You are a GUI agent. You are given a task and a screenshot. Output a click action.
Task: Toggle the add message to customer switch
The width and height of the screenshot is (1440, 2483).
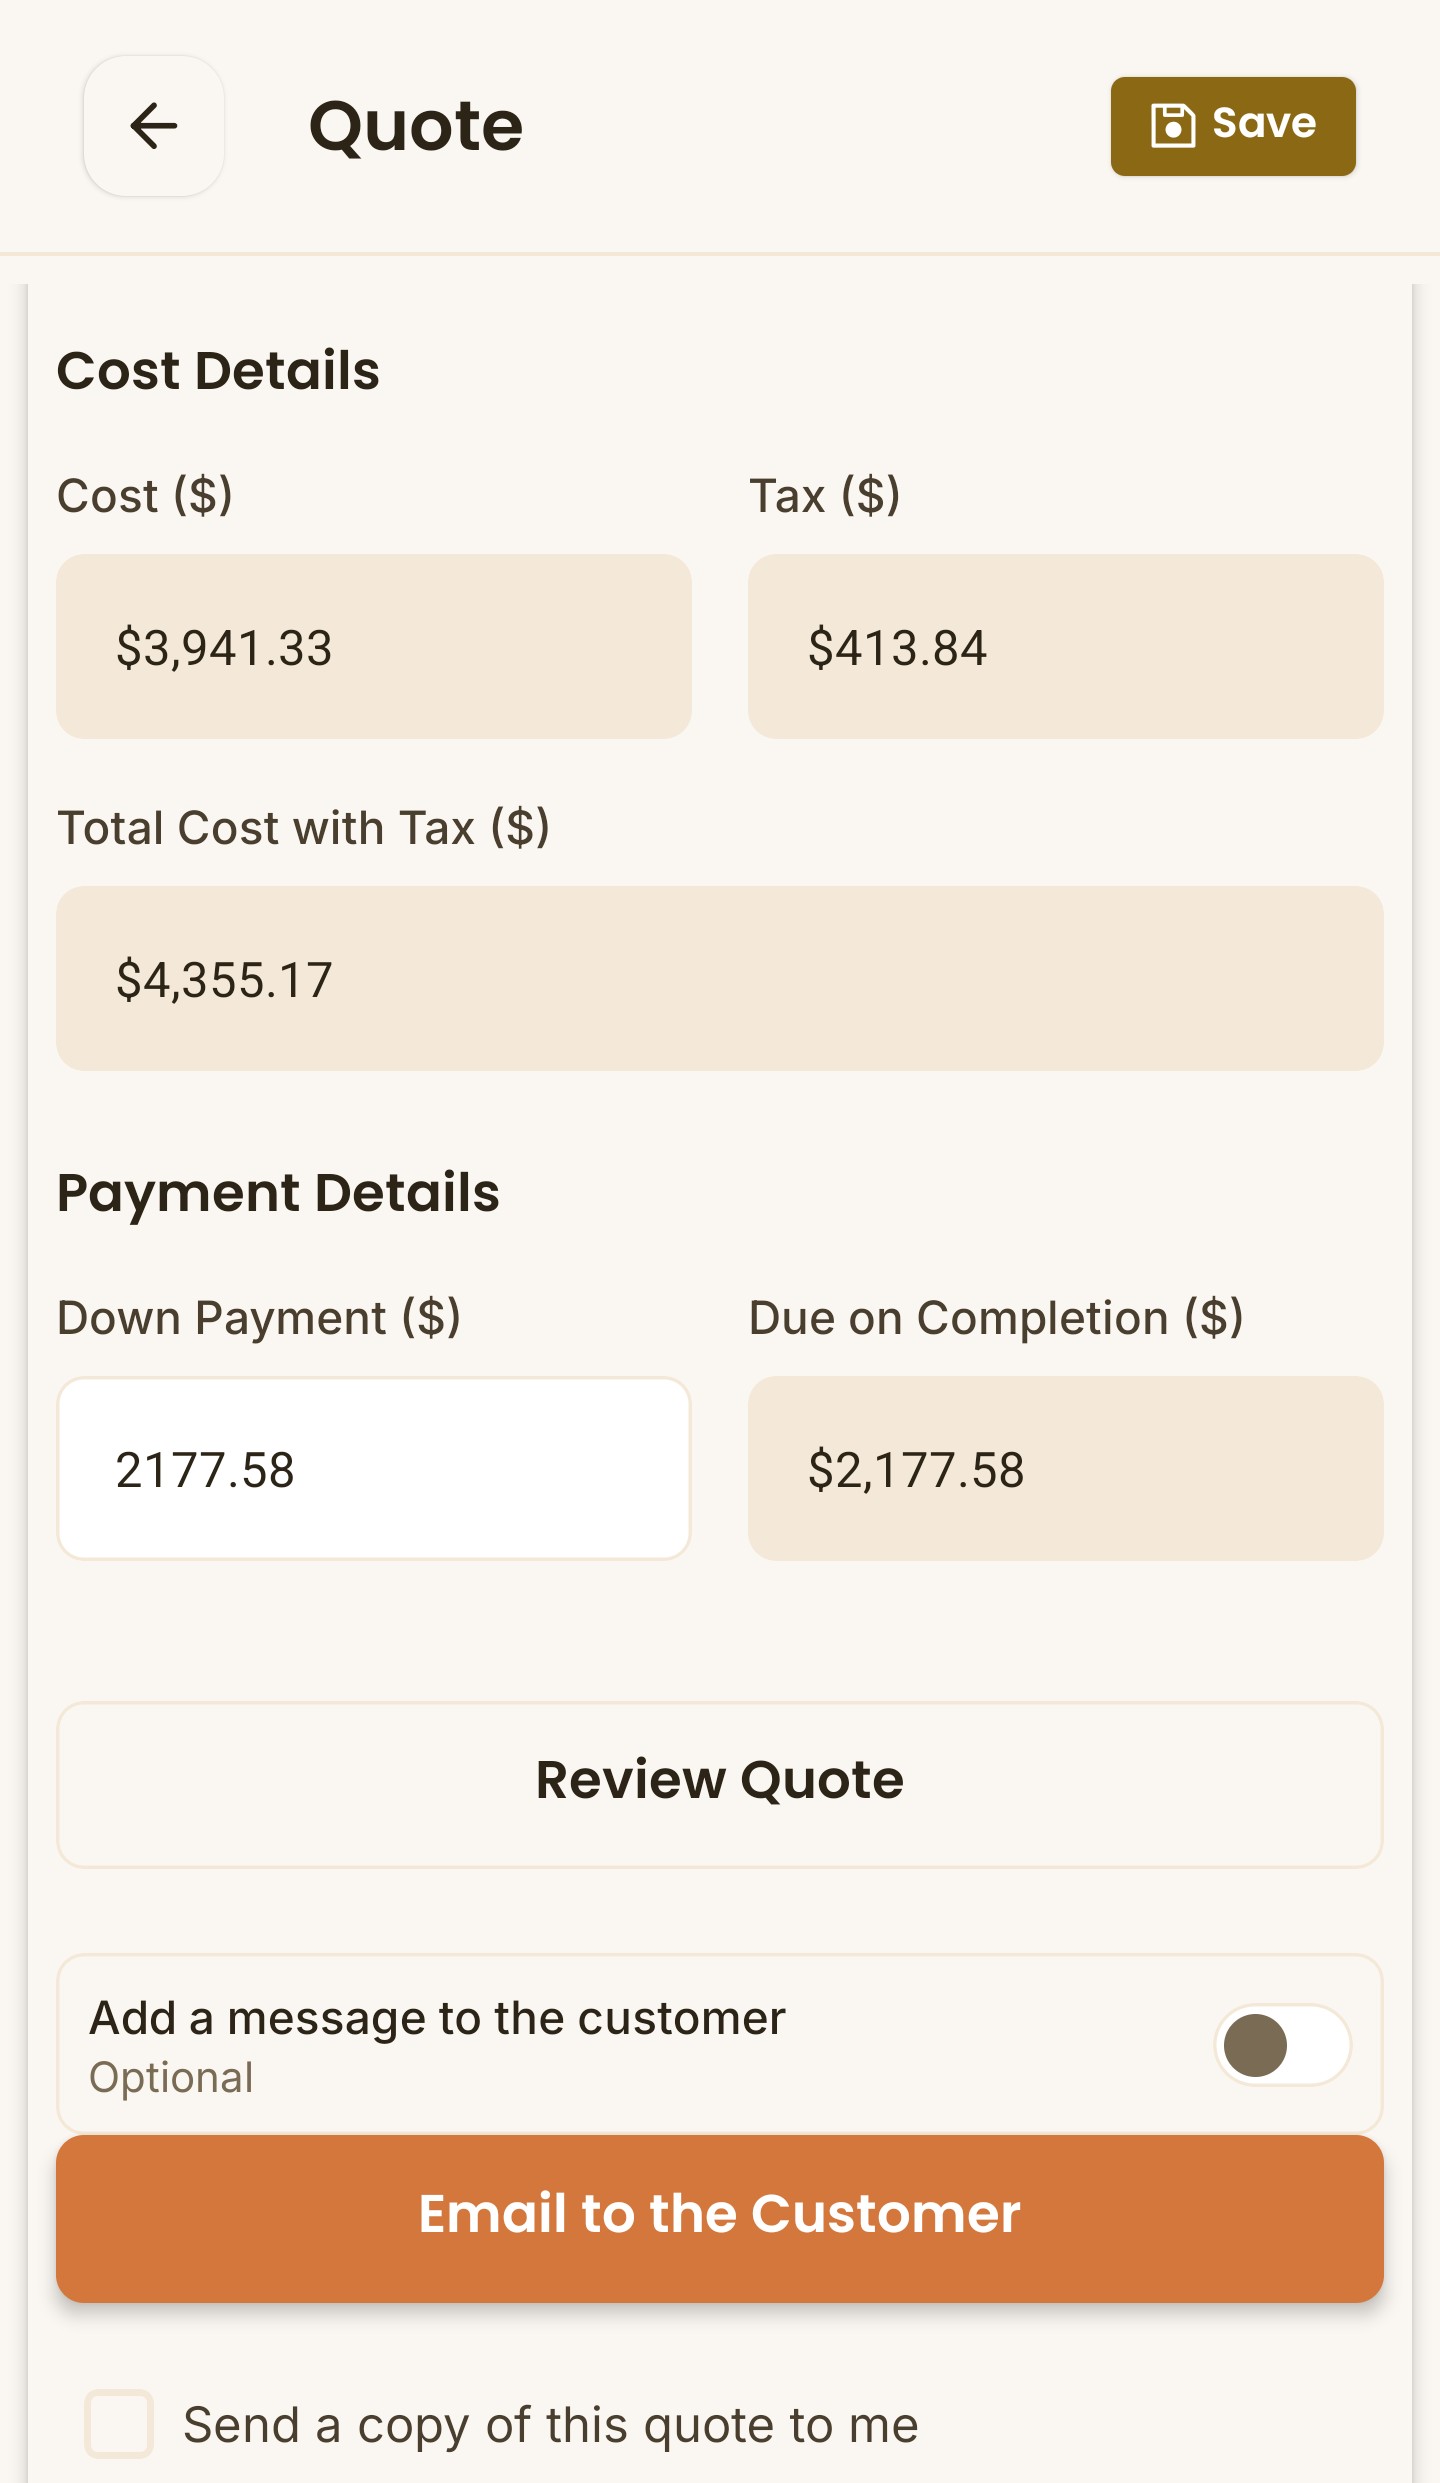click(1282, 2045)
